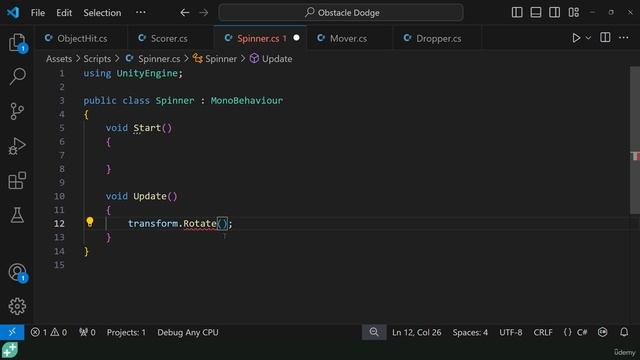This screenshot has width=640, height=360.
Task: Switch to the ObjectHit.cs tab
Action: [82, 38]
